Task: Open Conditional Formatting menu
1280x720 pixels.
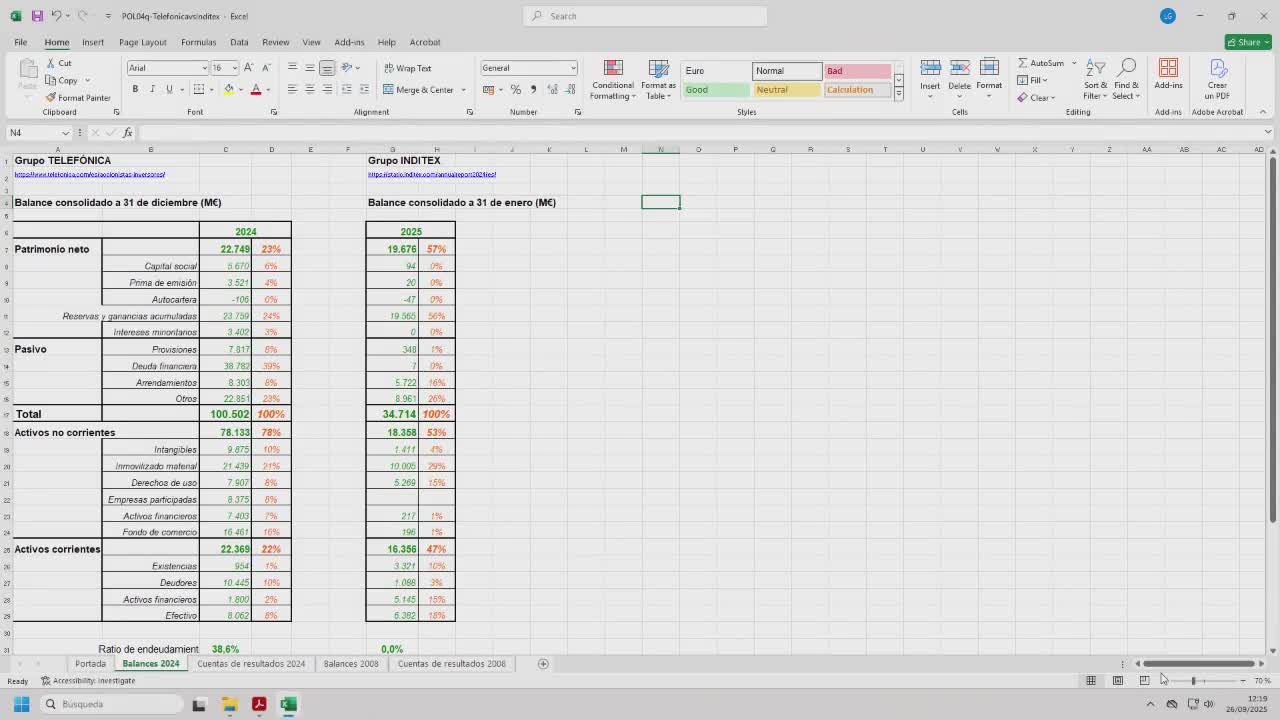Action: click(613, 78)
